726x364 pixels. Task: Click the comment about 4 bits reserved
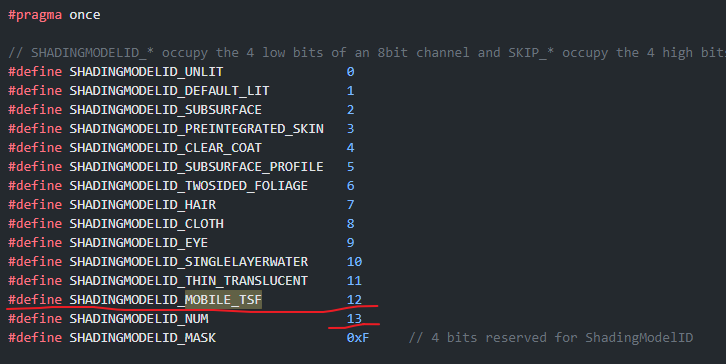[551, 338]
